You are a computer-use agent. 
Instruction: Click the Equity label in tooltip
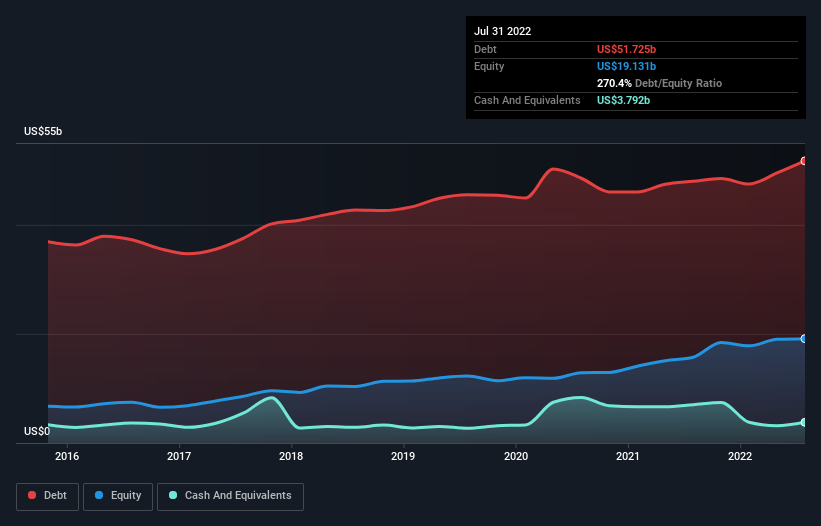pyautogui.click(x=489, y=66)
